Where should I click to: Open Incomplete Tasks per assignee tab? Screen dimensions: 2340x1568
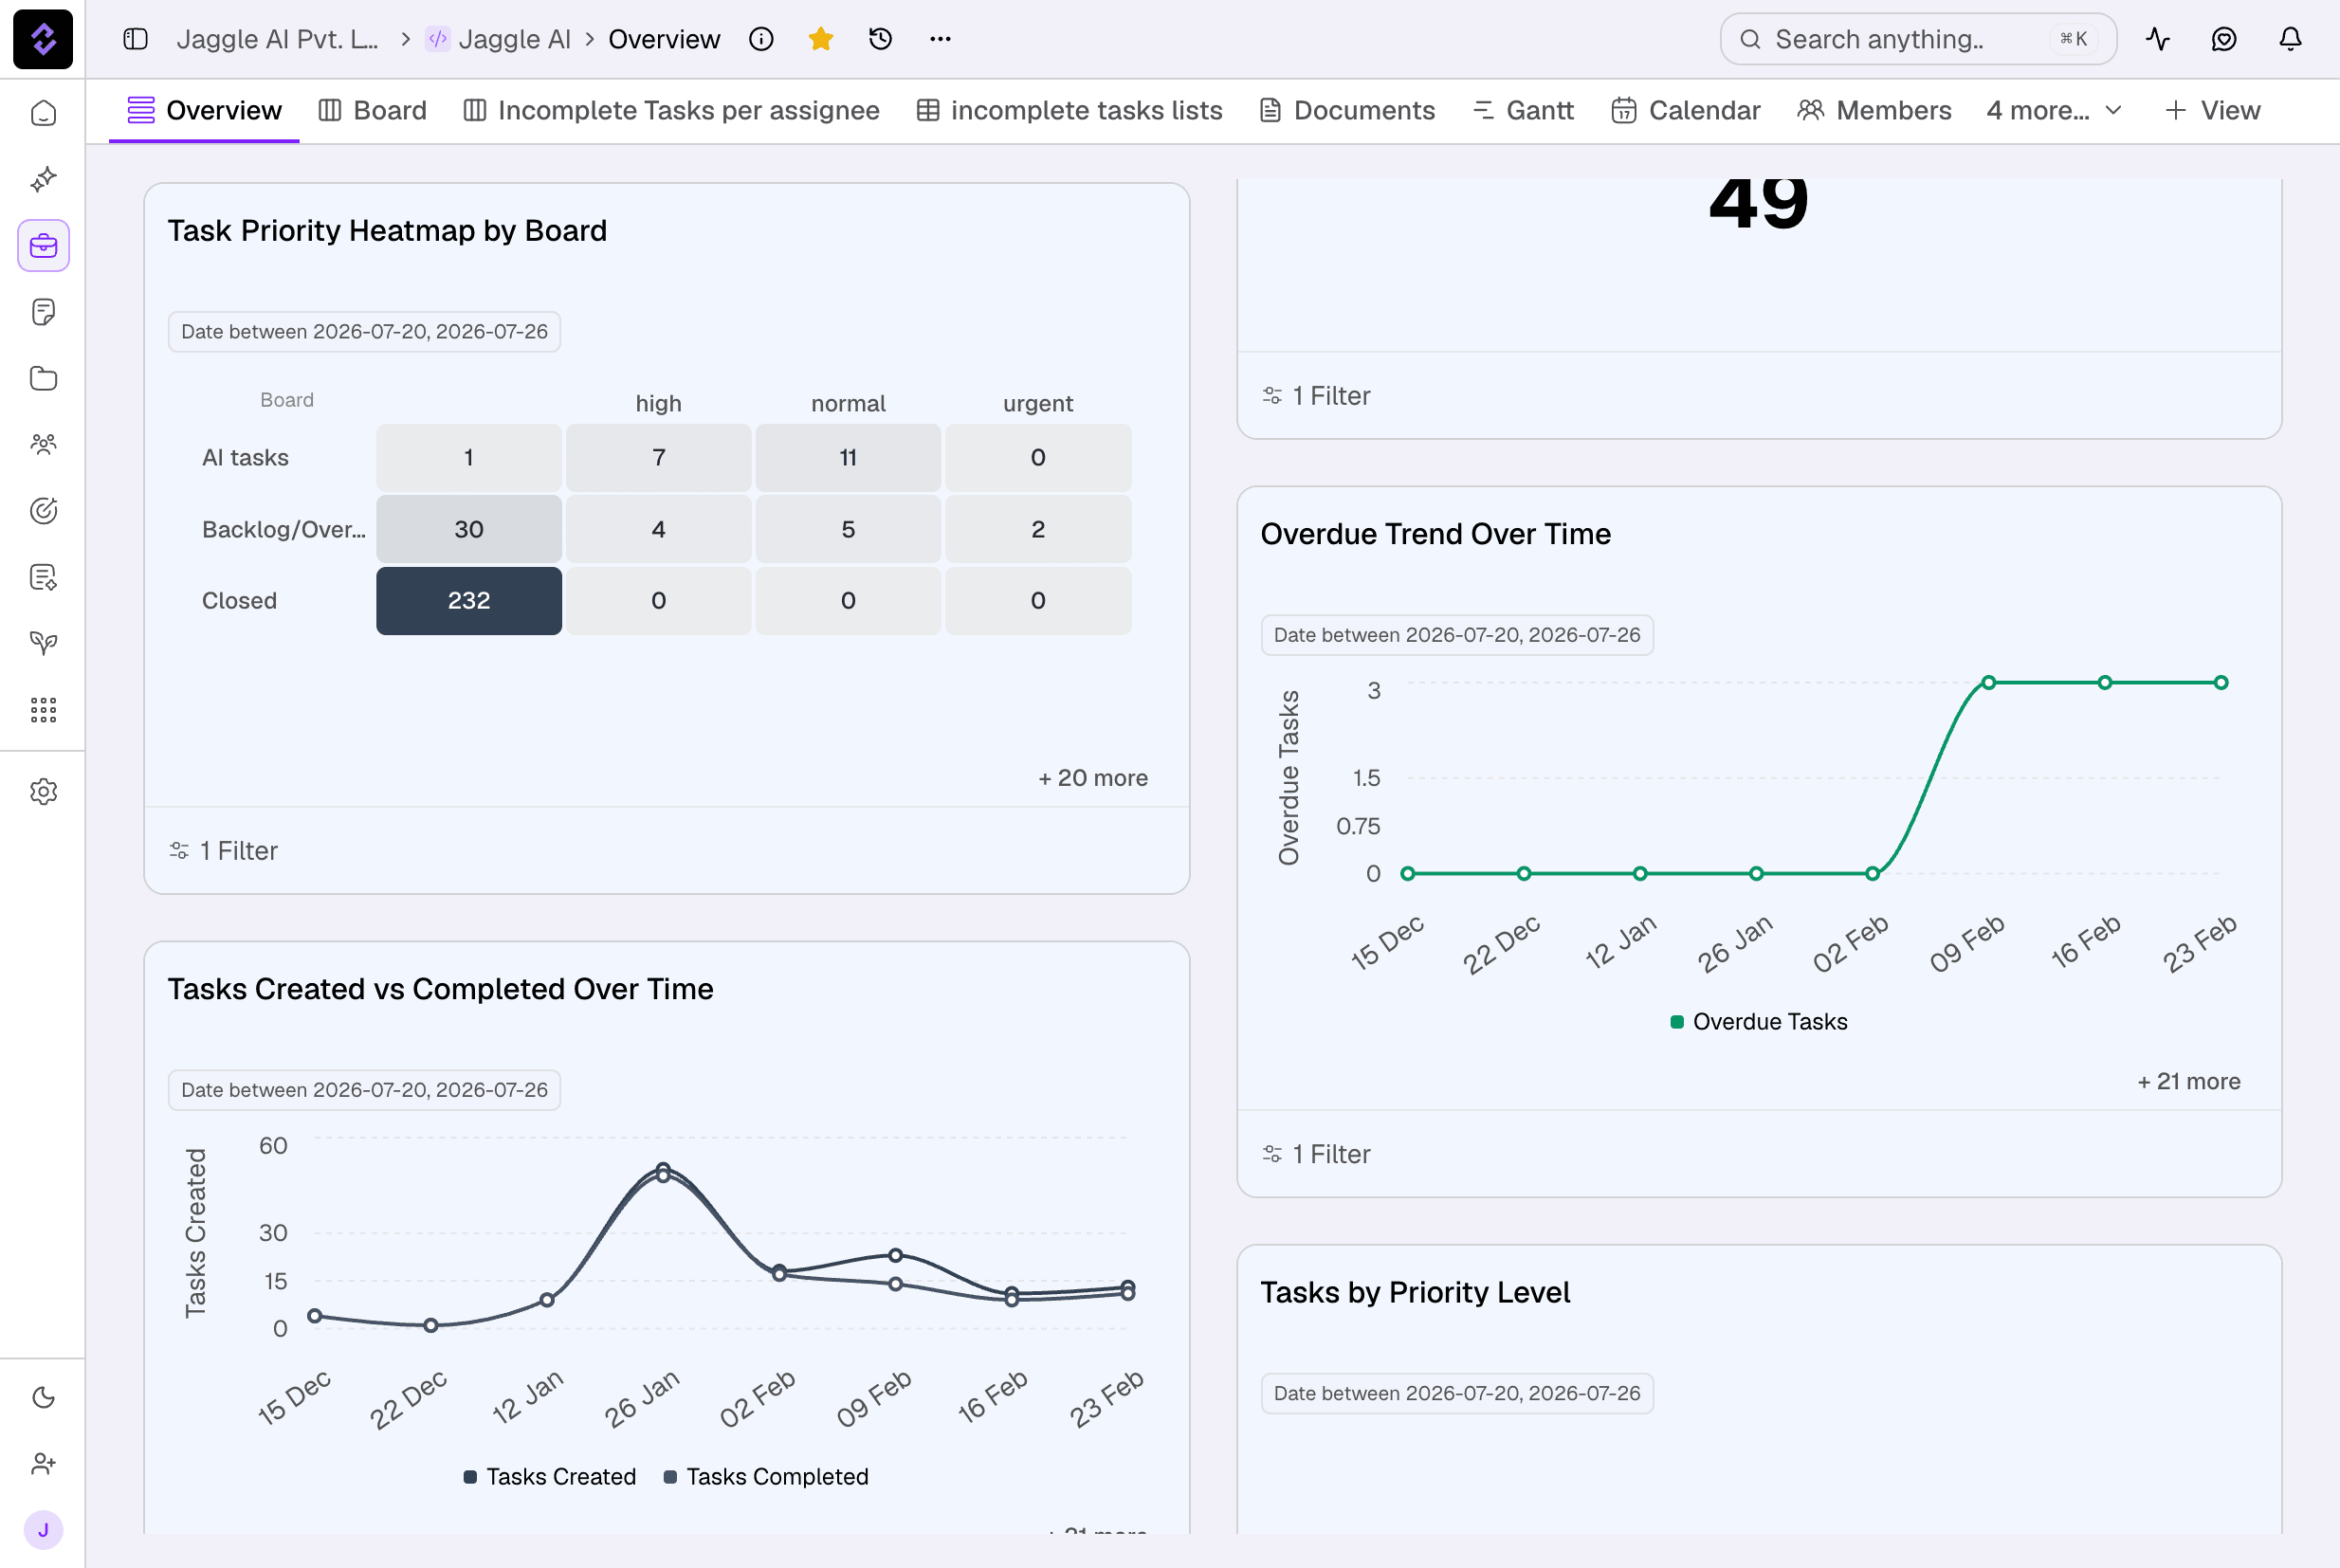click(671, 110)
